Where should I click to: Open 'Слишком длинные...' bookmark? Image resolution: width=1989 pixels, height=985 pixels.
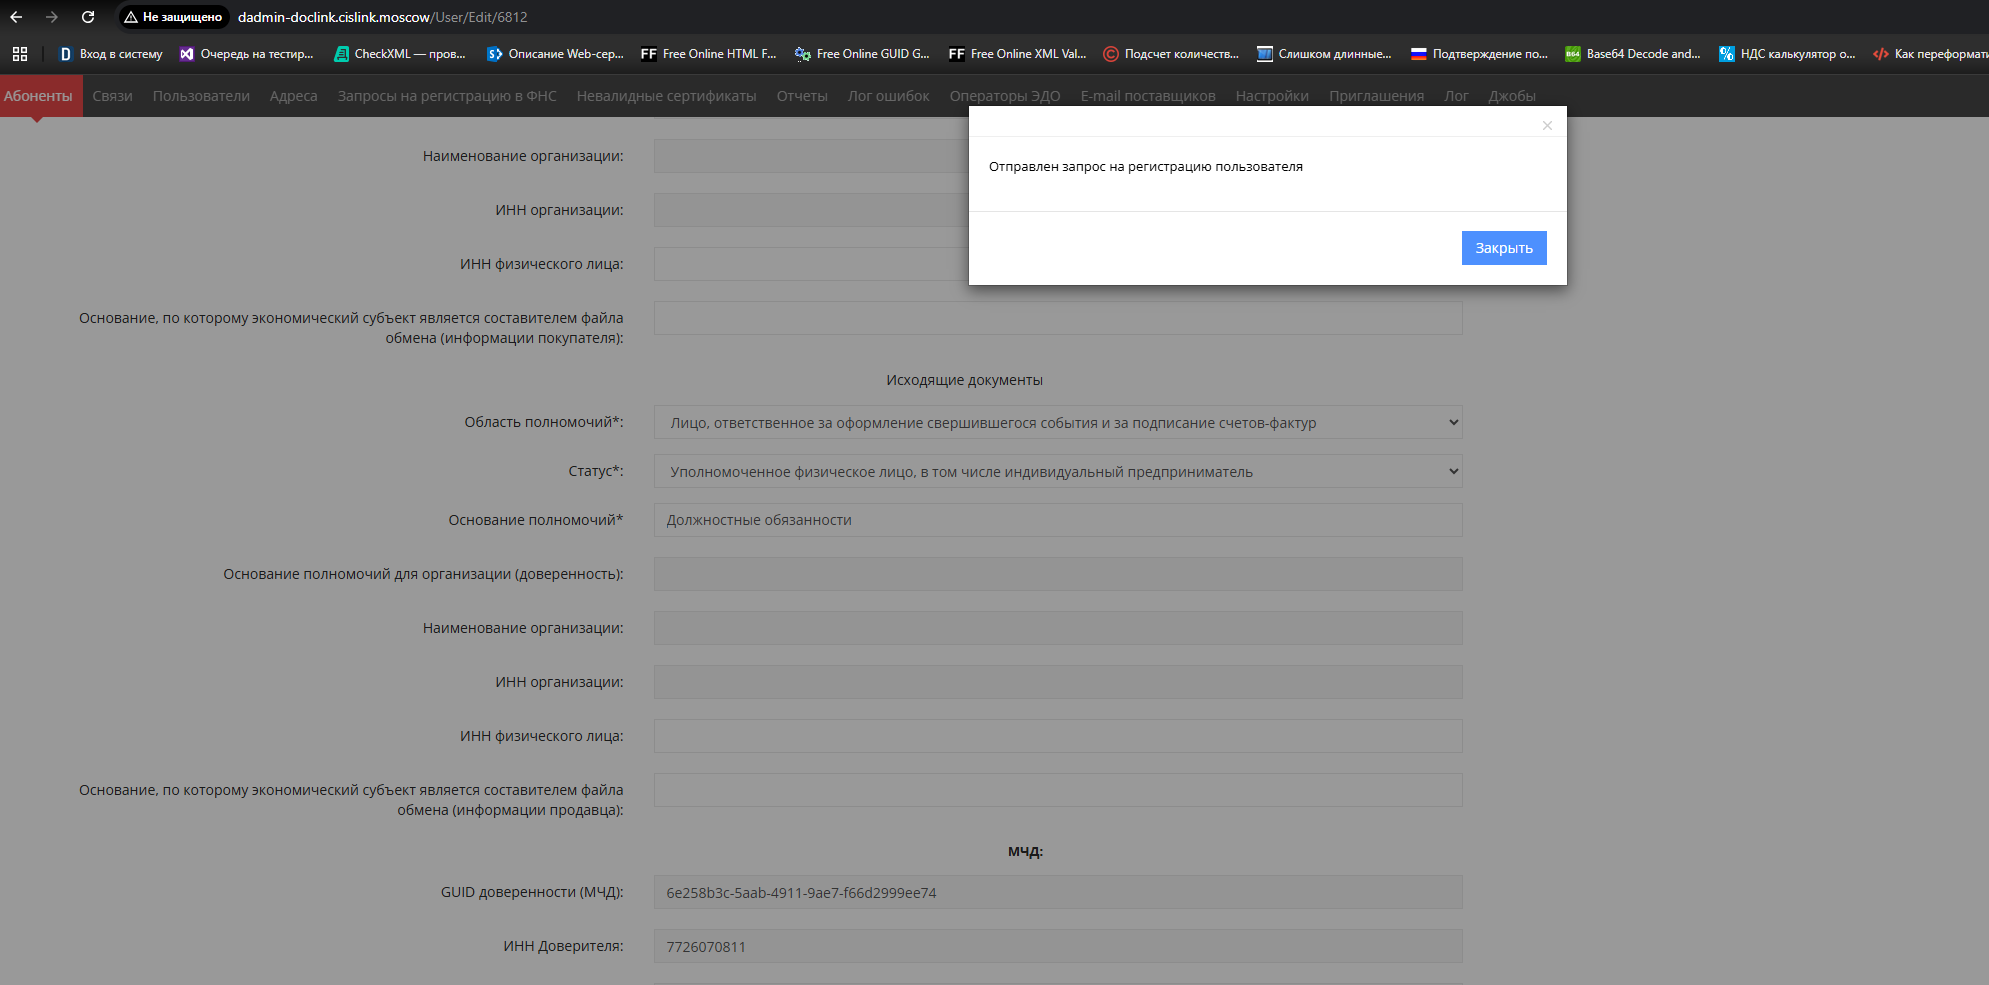(1325, 54)
